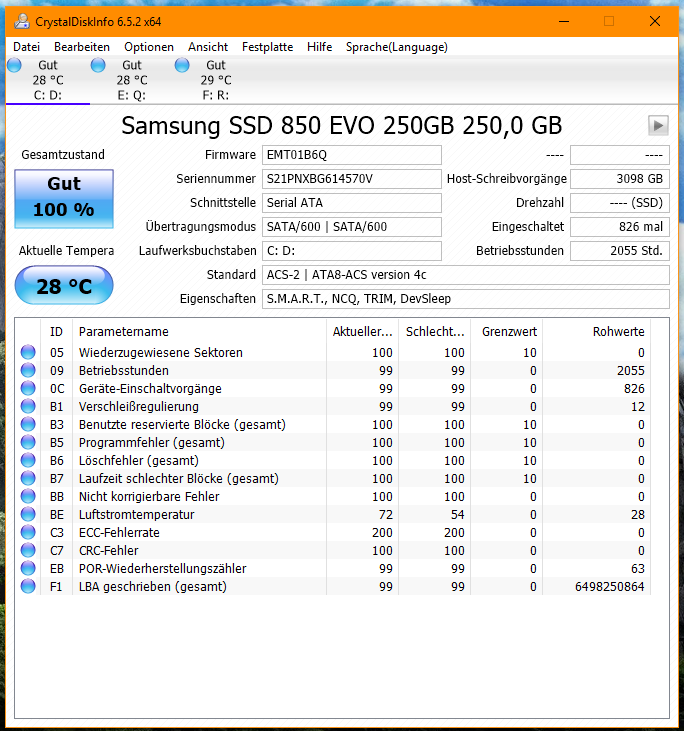Viewport: 684px width, 731px height.
Task: Click the Übertragungsmodus field SATA/600
Action: [x=352, y=227]
